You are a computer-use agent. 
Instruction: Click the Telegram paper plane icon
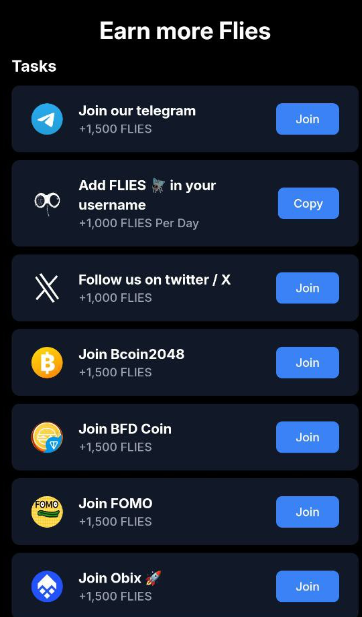(47, 119)
